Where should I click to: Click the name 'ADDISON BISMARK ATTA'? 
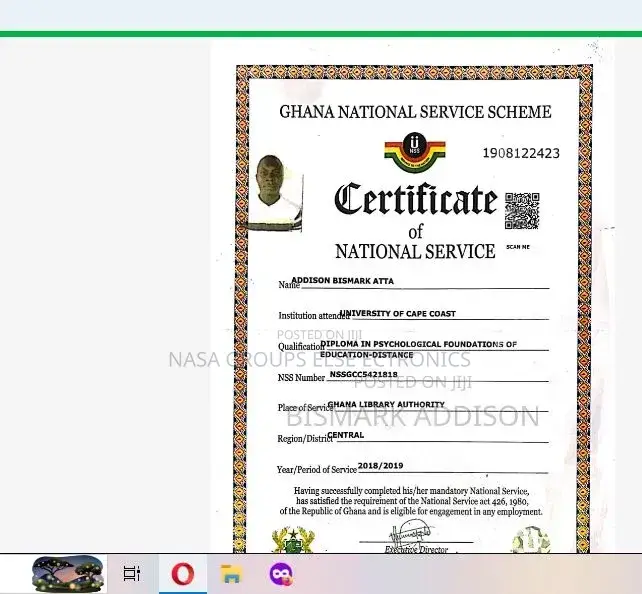342,281
